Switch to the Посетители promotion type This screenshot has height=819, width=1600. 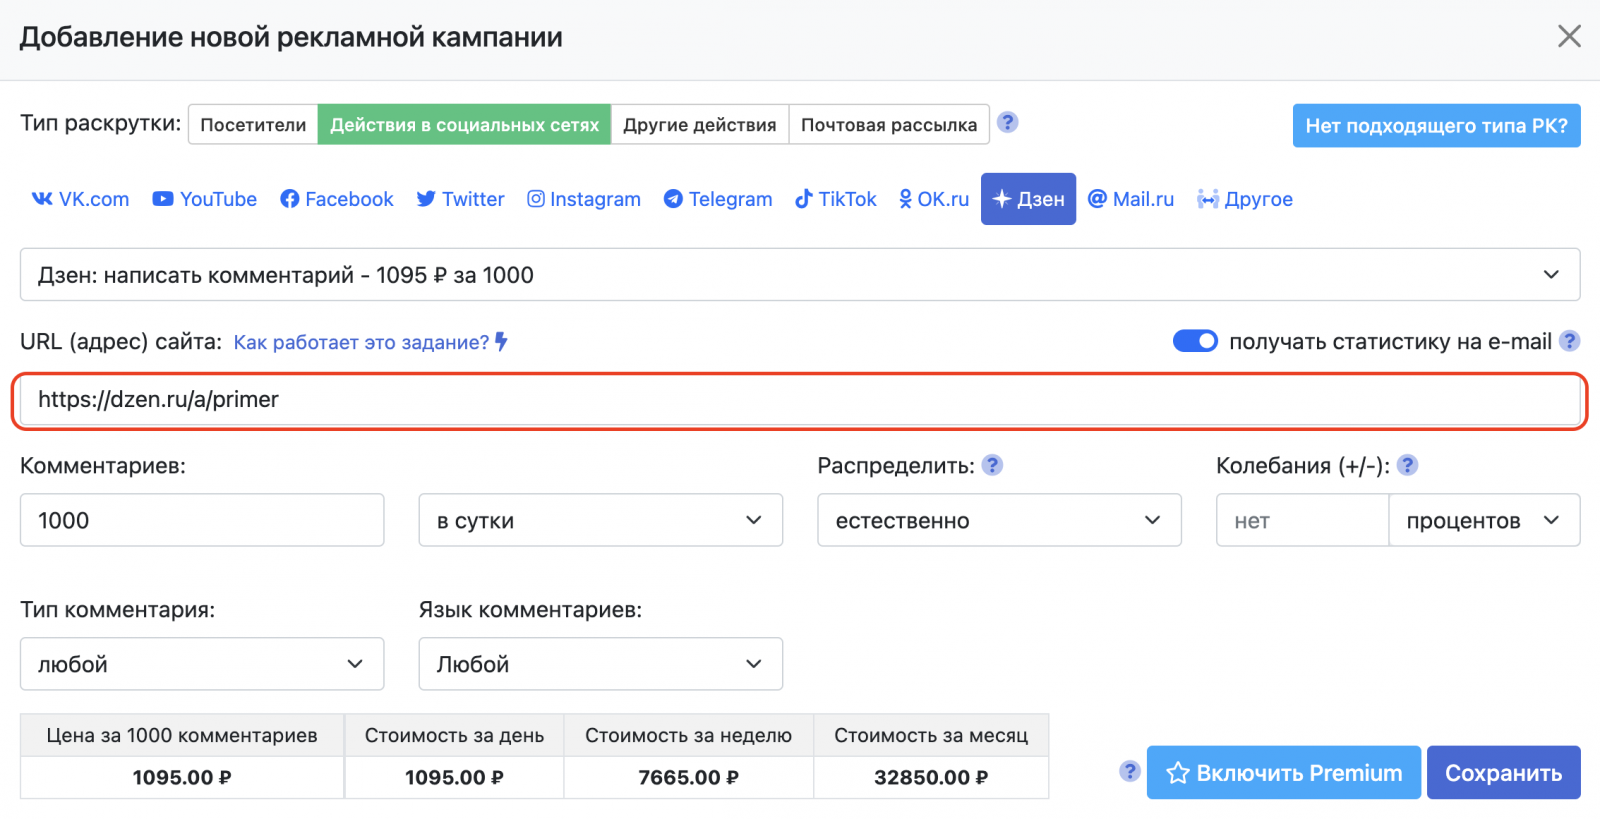pyautogui.click(x=253, y=125)
